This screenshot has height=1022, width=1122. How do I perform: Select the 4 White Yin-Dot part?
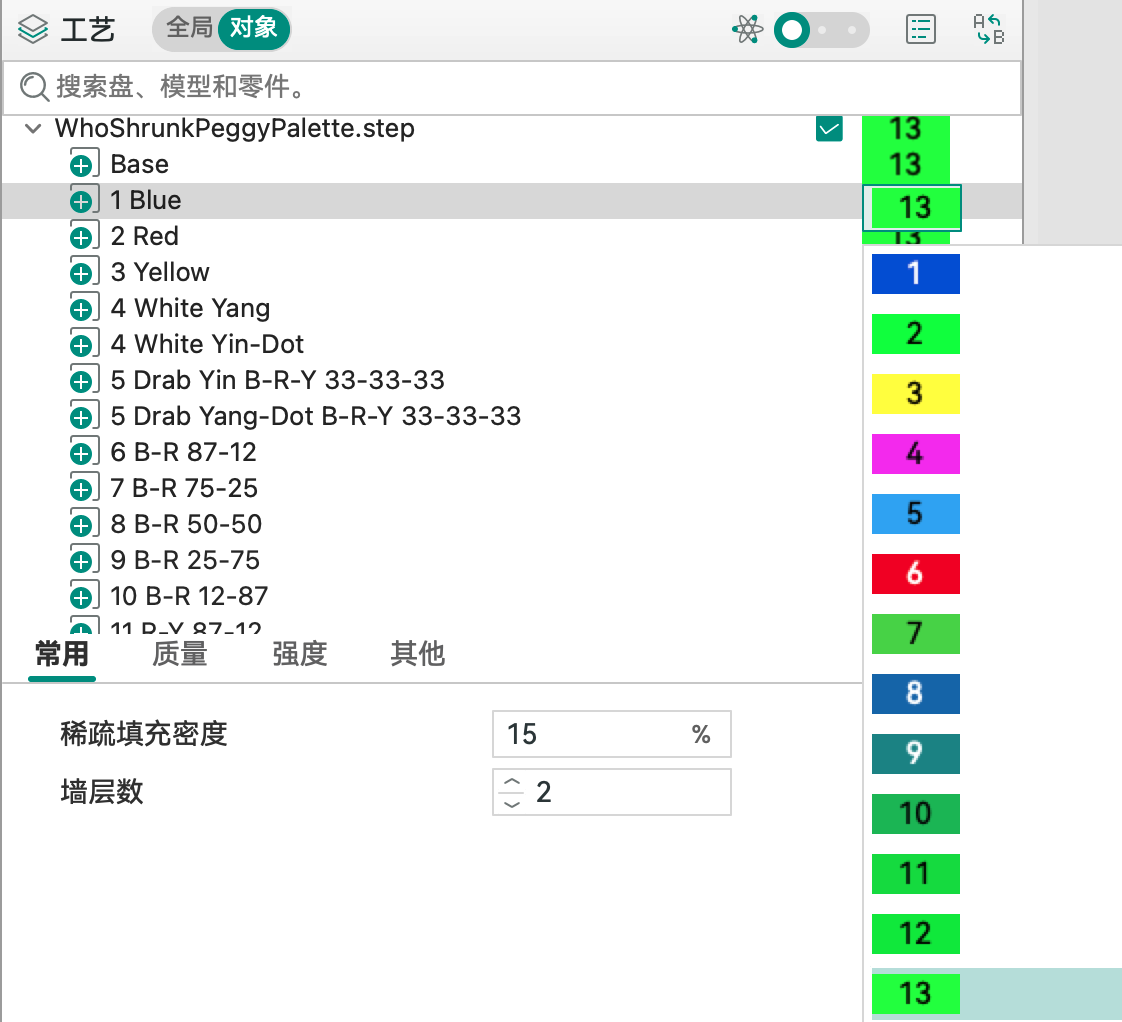208,344
